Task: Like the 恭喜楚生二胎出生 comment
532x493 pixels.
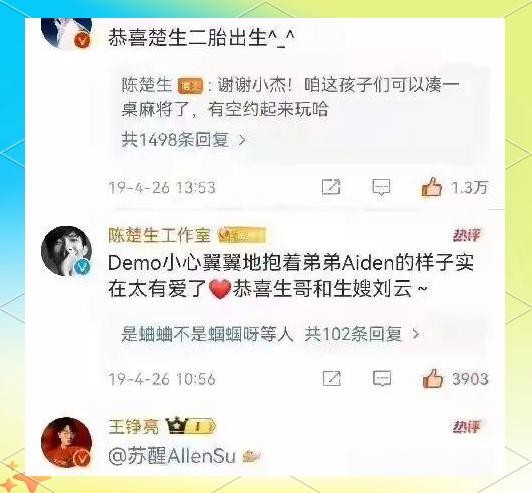Action: pyautogui.click(x=432, y=187)
